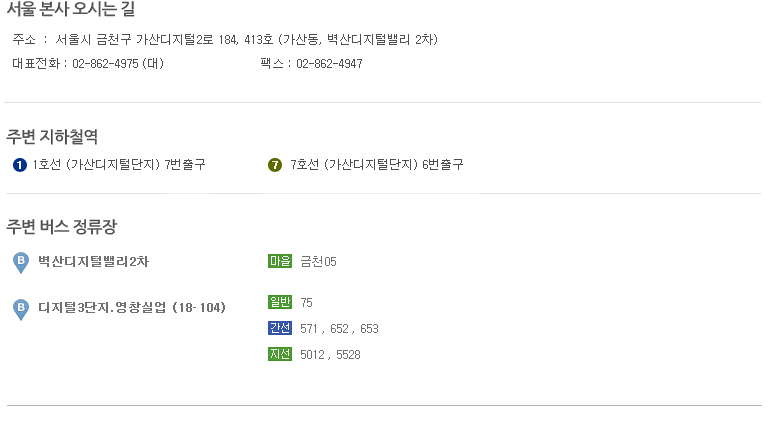Click bus stop pin for 디지털3단지.영창실업
The image size is (770, 427).
coord(21,310)
